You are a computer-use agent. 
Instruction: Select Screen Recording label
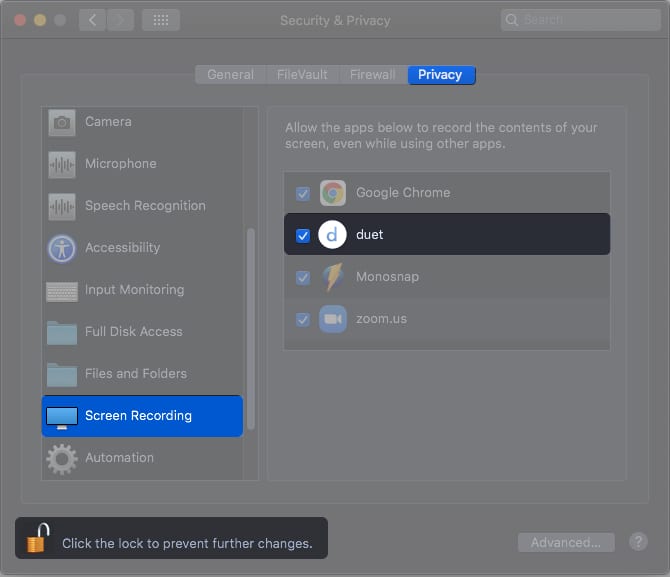click(x=138, y=416)
